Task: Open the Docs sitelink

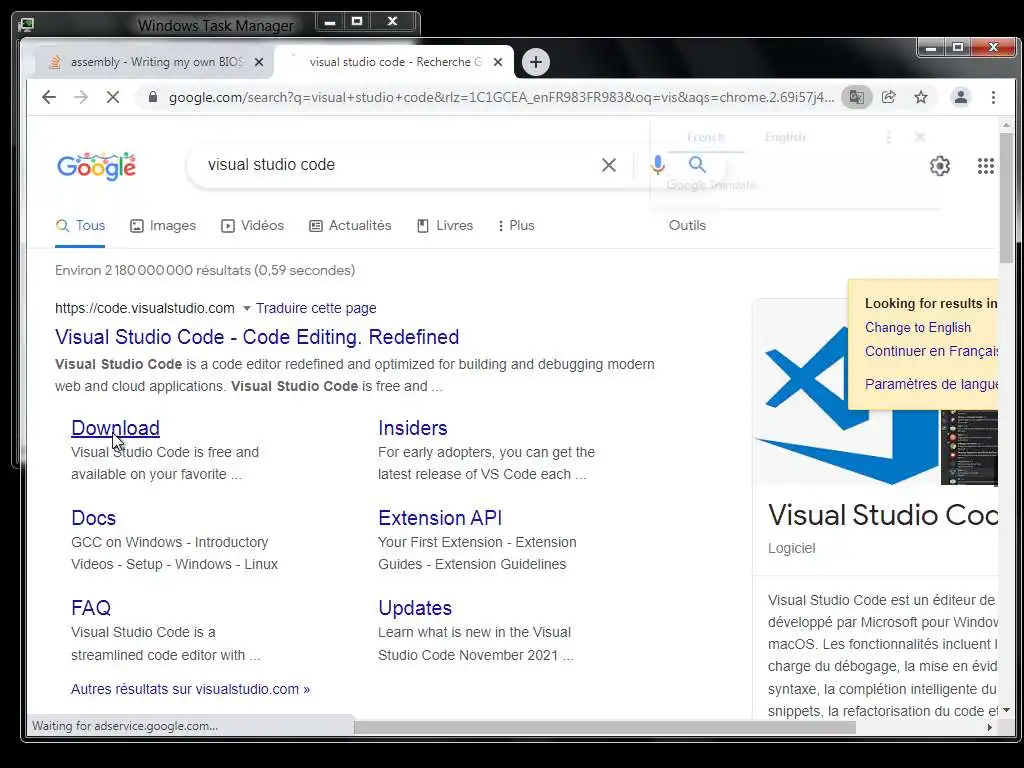Action: 93,518
